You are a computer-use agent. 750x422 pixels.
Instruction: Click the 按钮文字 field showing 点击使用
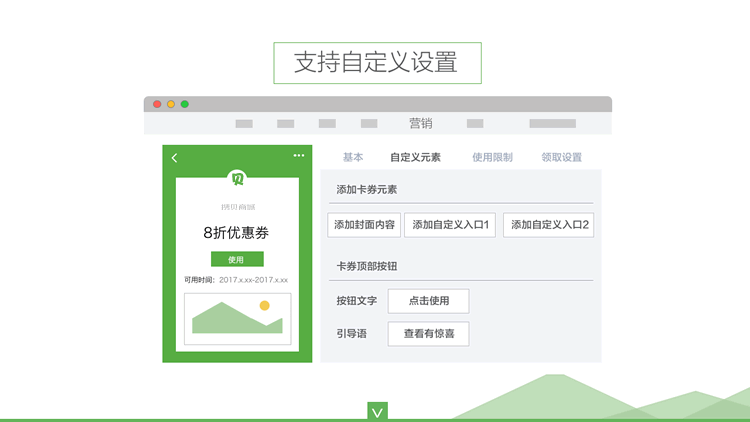point(429,301)
